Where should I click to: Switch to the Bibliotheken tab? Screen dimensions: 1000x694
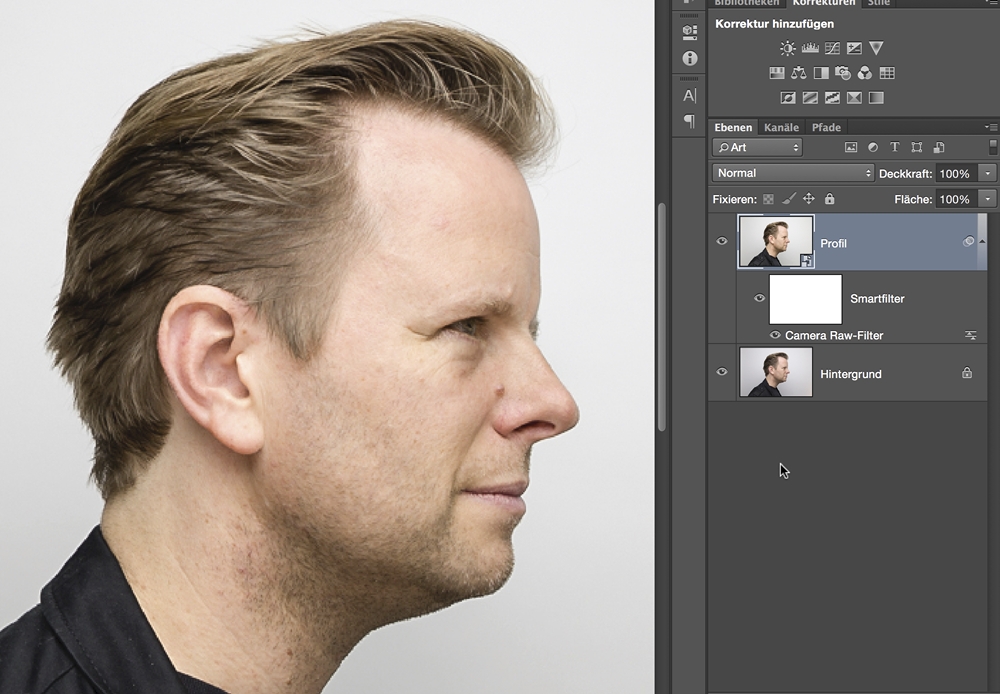click(x=746, y=3)
